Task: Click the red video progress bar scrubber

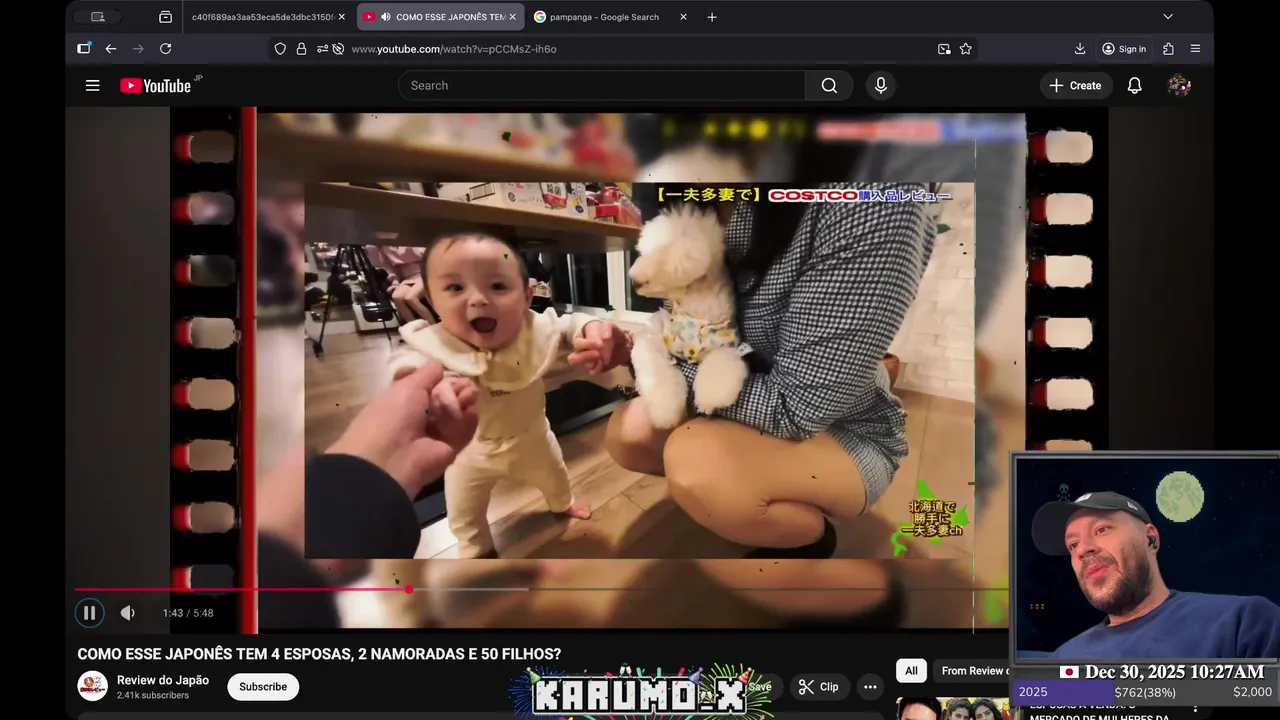Action: point(409,589)
